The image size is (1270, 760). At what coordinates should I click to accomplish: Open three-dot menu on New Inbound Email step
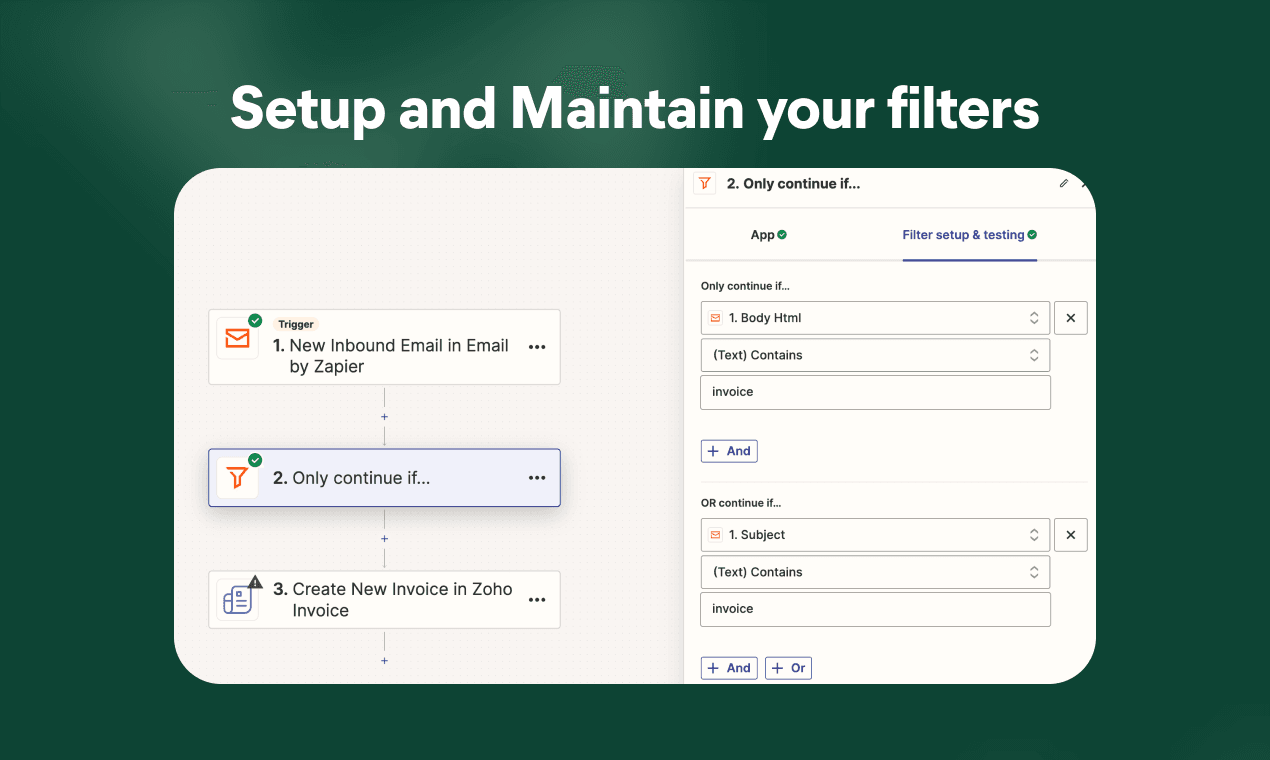click(x=537, y=347)
